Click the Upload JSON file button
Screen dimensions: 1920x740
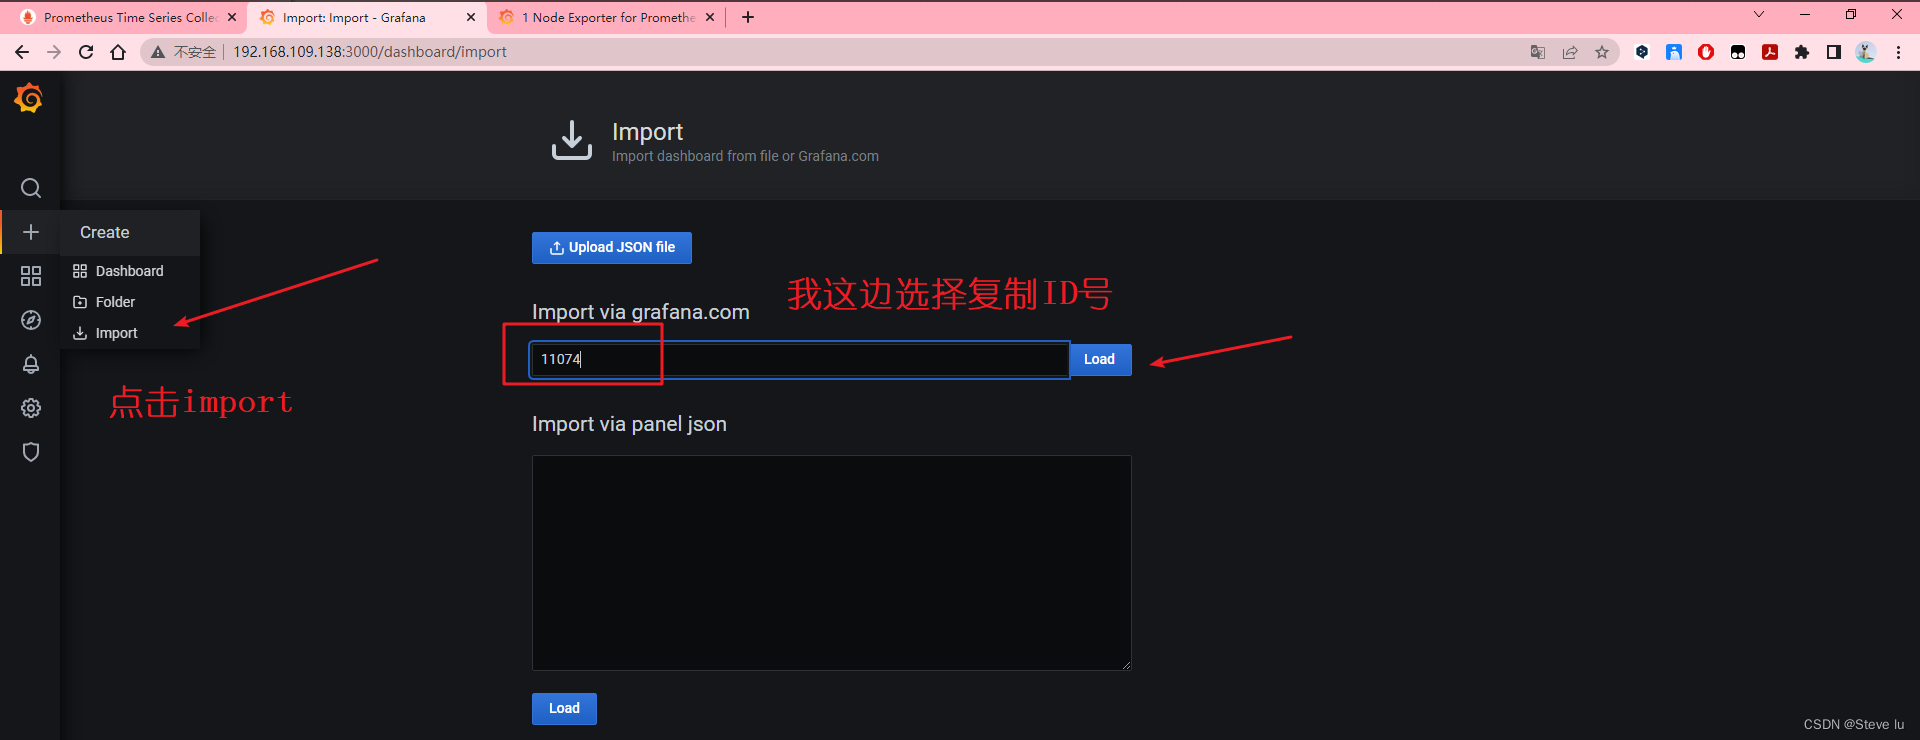[x=612, y=247]
